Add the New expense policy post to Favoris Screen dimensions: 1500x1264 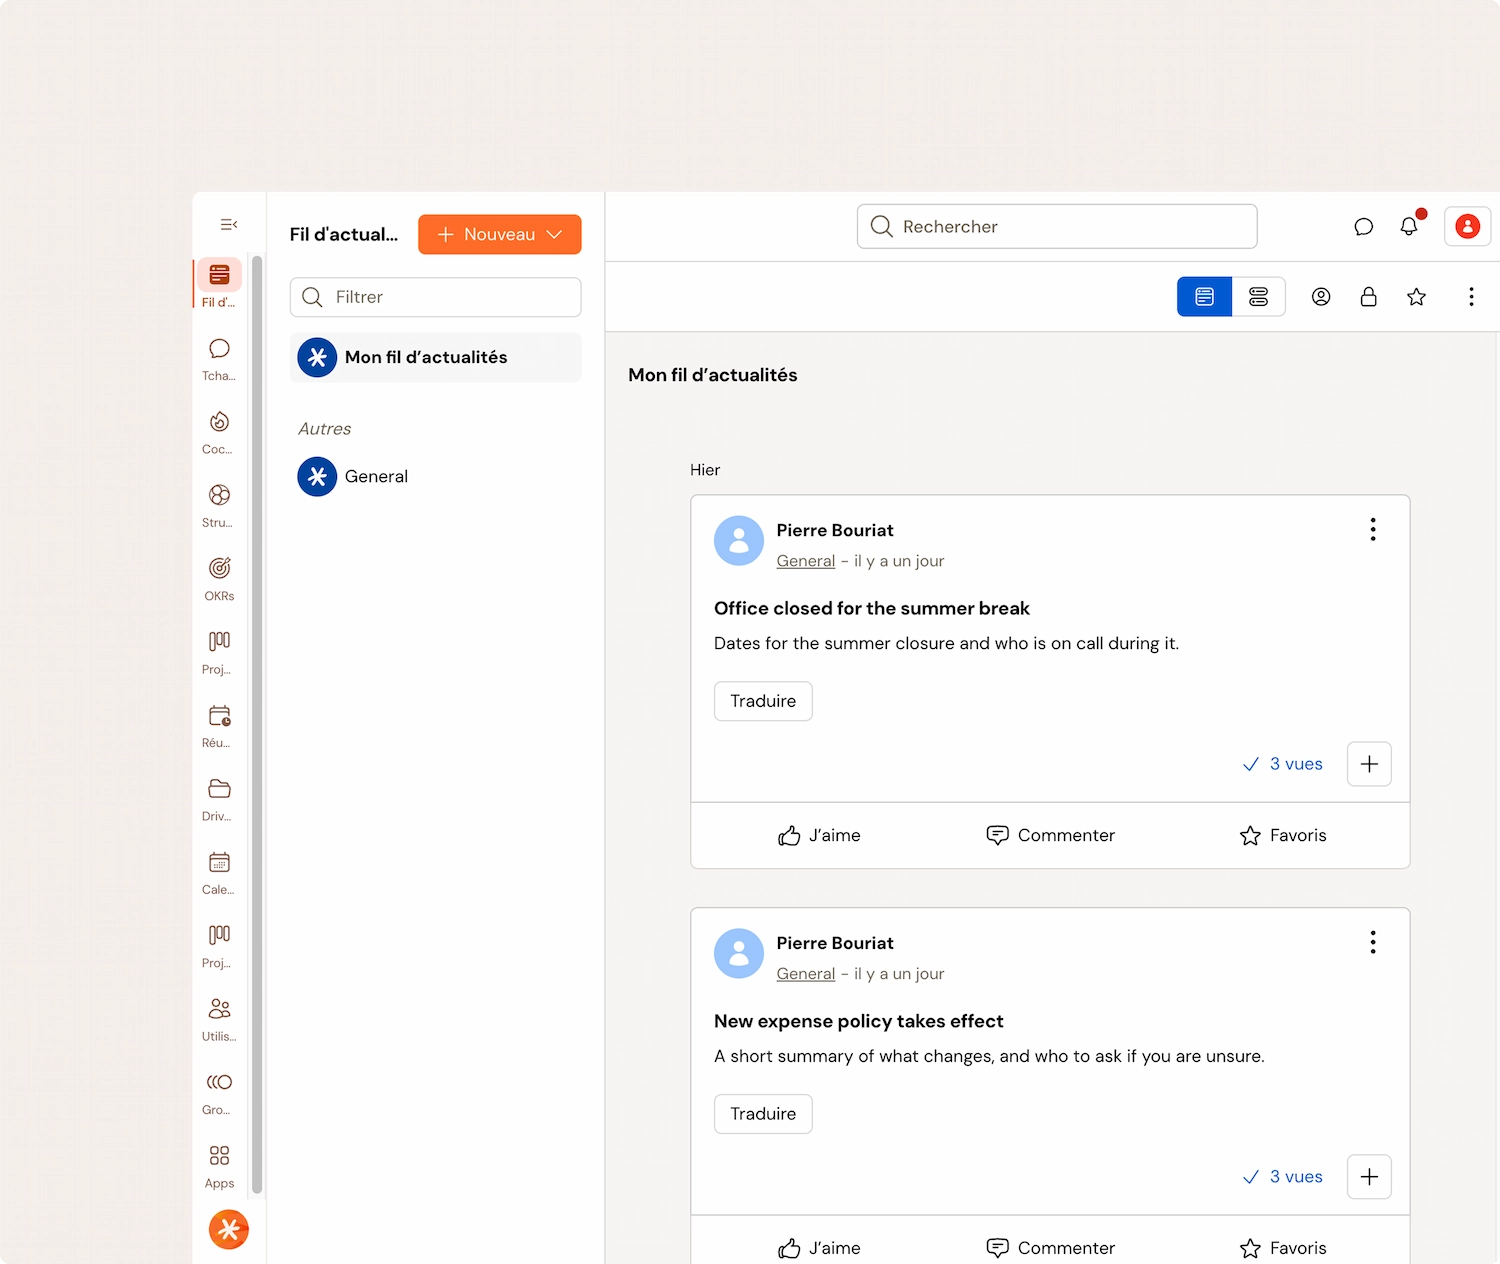click(1283, 1248)
